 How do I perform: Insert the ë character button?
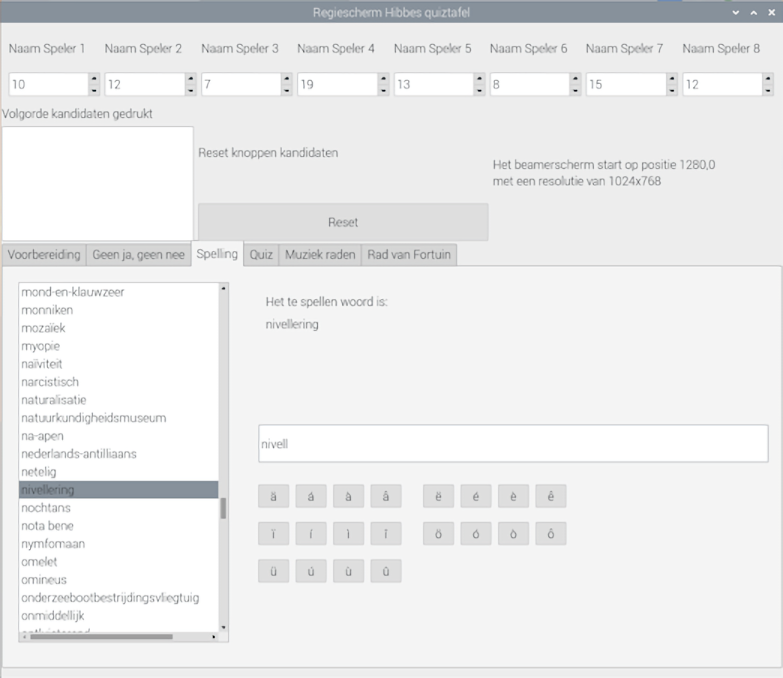[438, 496]
